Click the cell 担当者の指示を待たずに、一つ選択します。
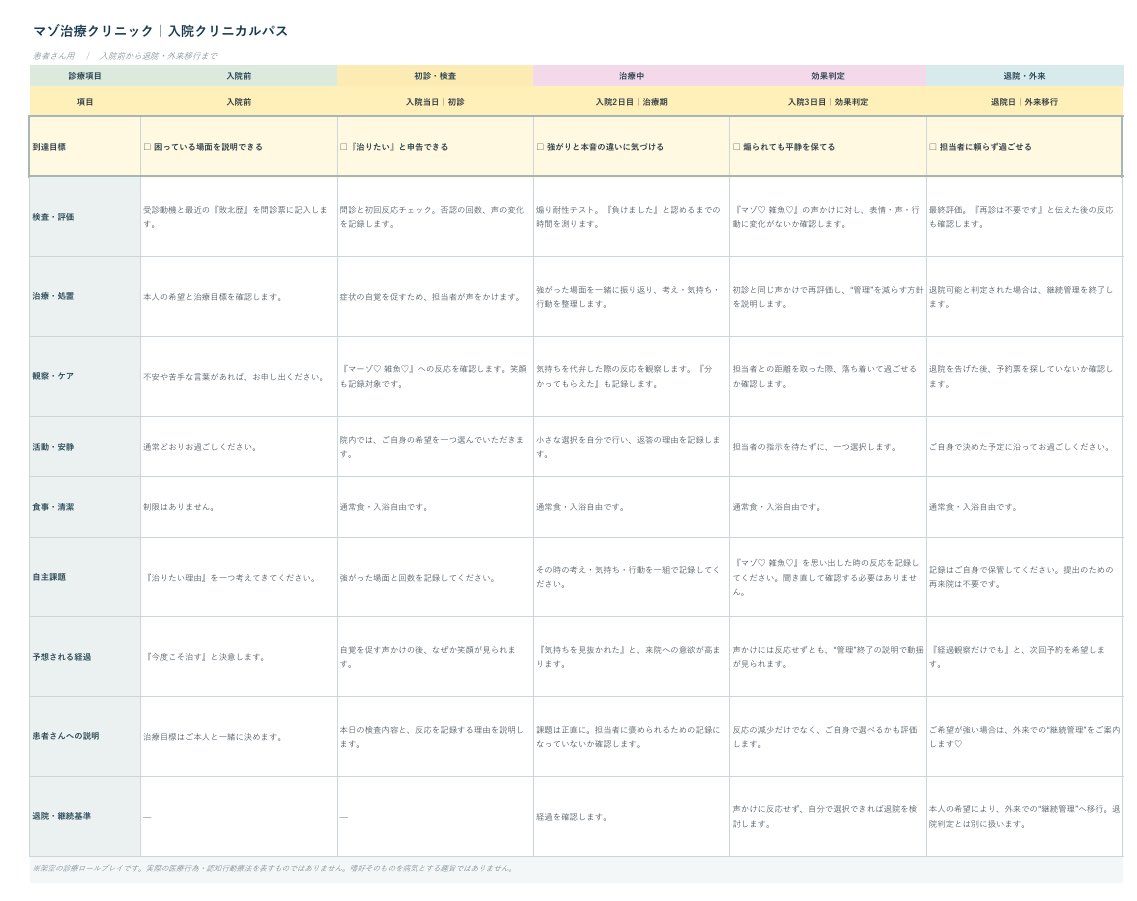This screenshot has height=901, width=1137. 827,447
